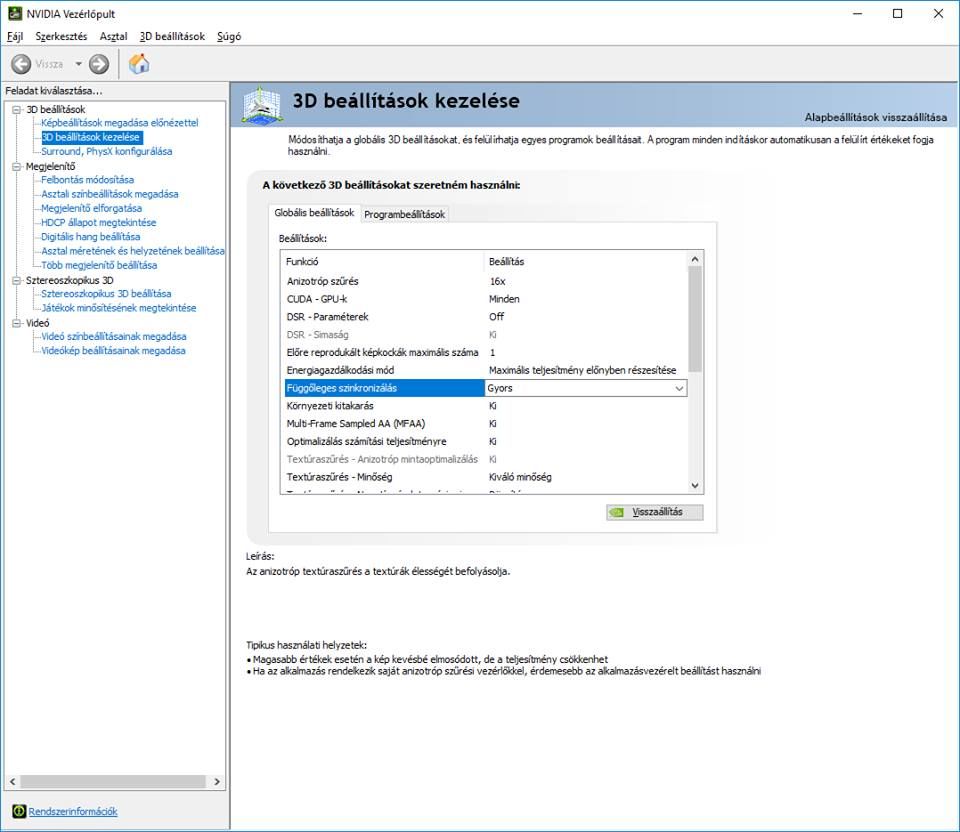960x832 pixels.
Task: Open Asztali színbeállítások megadása
Action: [110, 194]
